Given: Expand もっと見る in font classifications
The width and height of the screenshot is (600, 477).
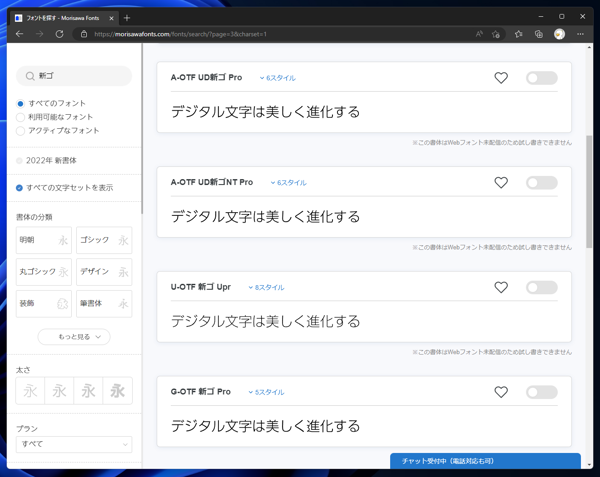Looking at the screenshot, I should pyautogui.click(x=74, y=337).
